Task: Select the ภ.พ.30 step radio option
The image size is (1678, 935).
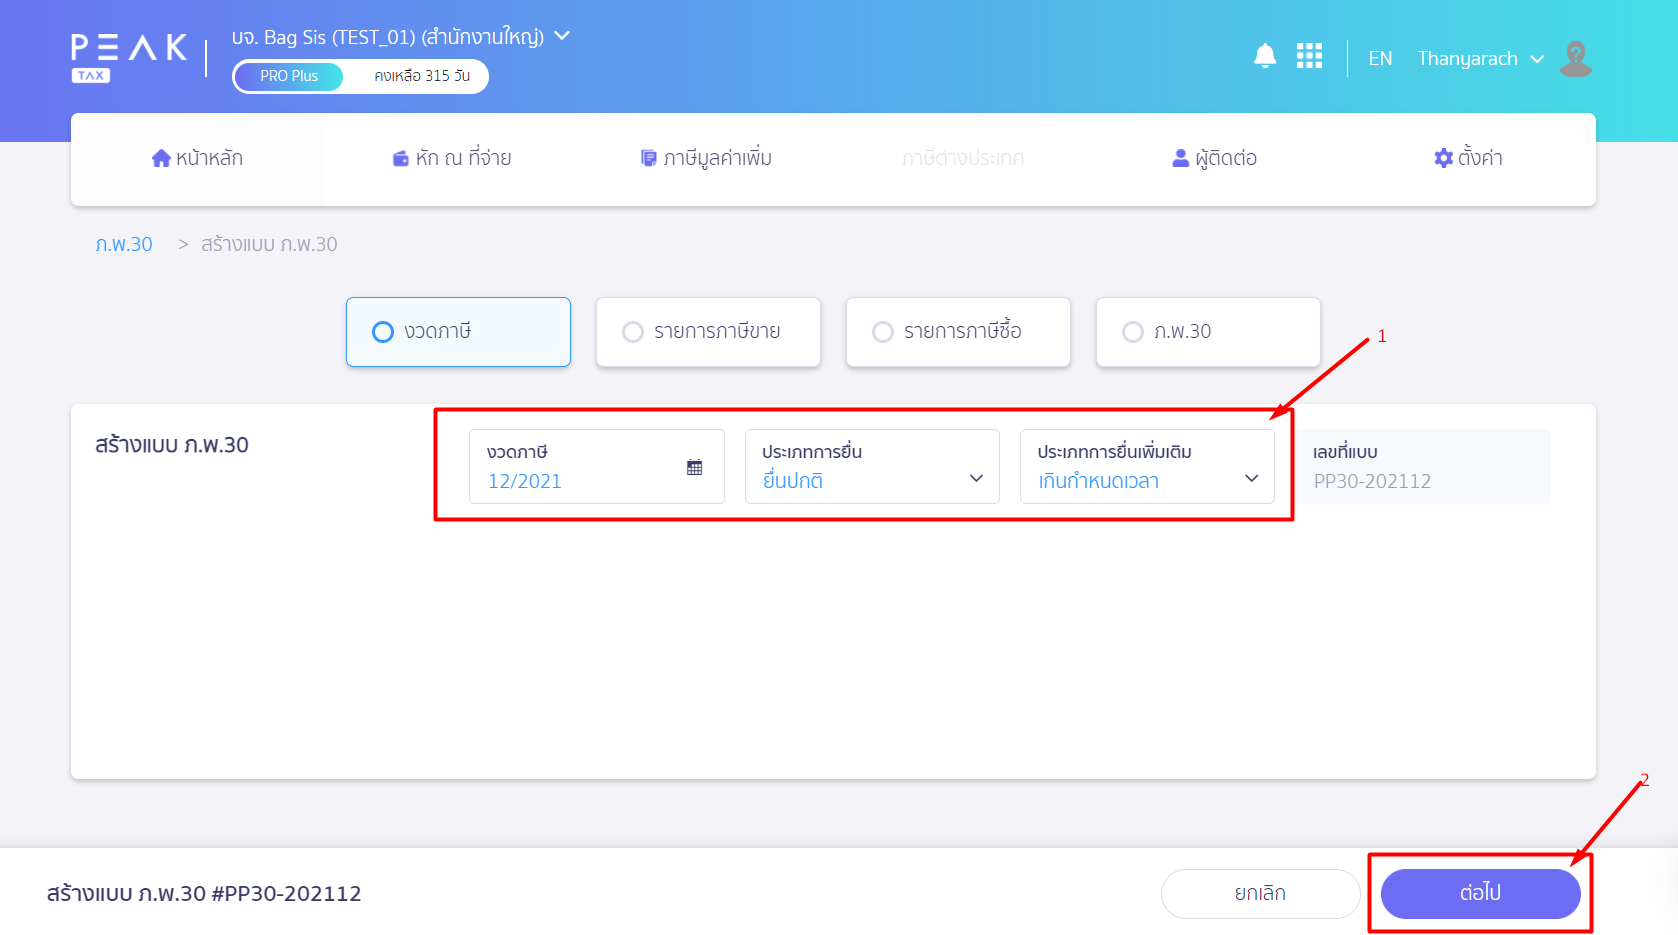Action: coord(1133,332)
